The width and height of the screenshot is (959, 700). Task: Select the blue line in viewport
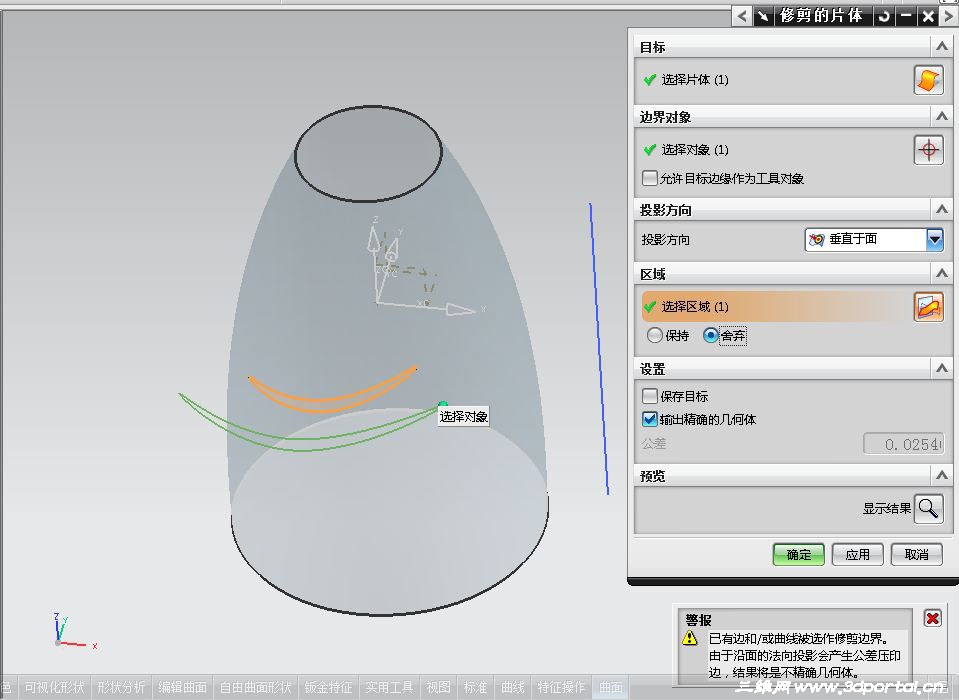click(599, 348)
